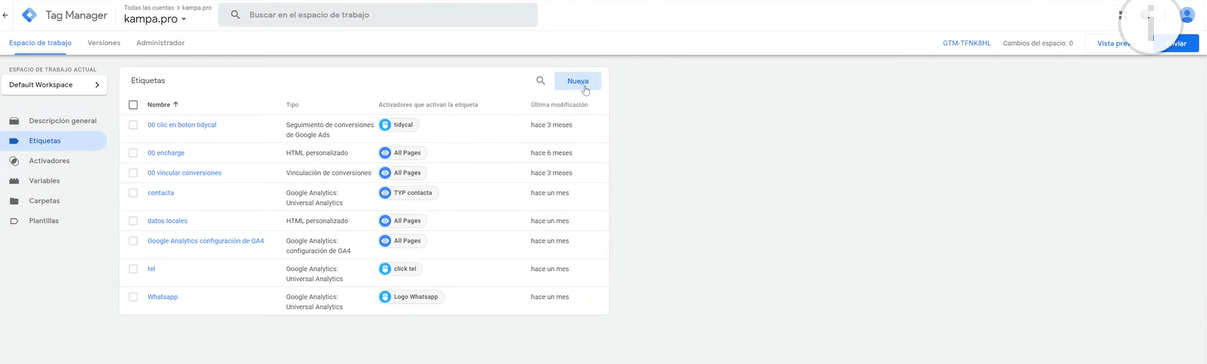Open the kampa.pro container dropdown
This screenshot has width=1207, height=364.
[x=155, y=19]
